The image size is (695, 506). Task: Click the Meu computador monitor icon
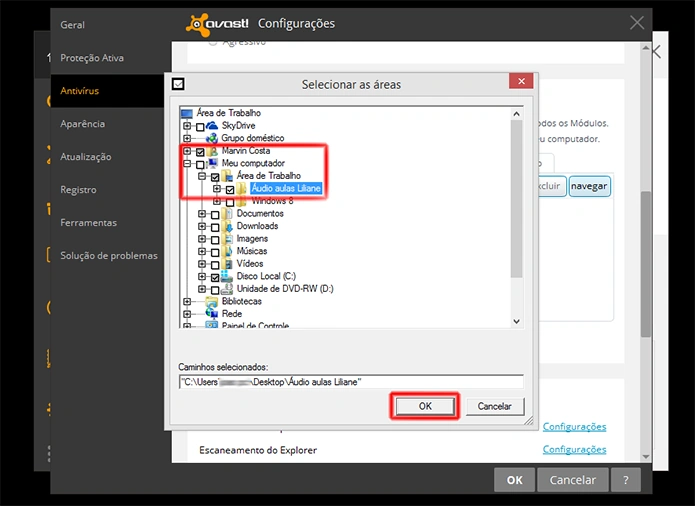pyautogui.click(x=213, y=163)
